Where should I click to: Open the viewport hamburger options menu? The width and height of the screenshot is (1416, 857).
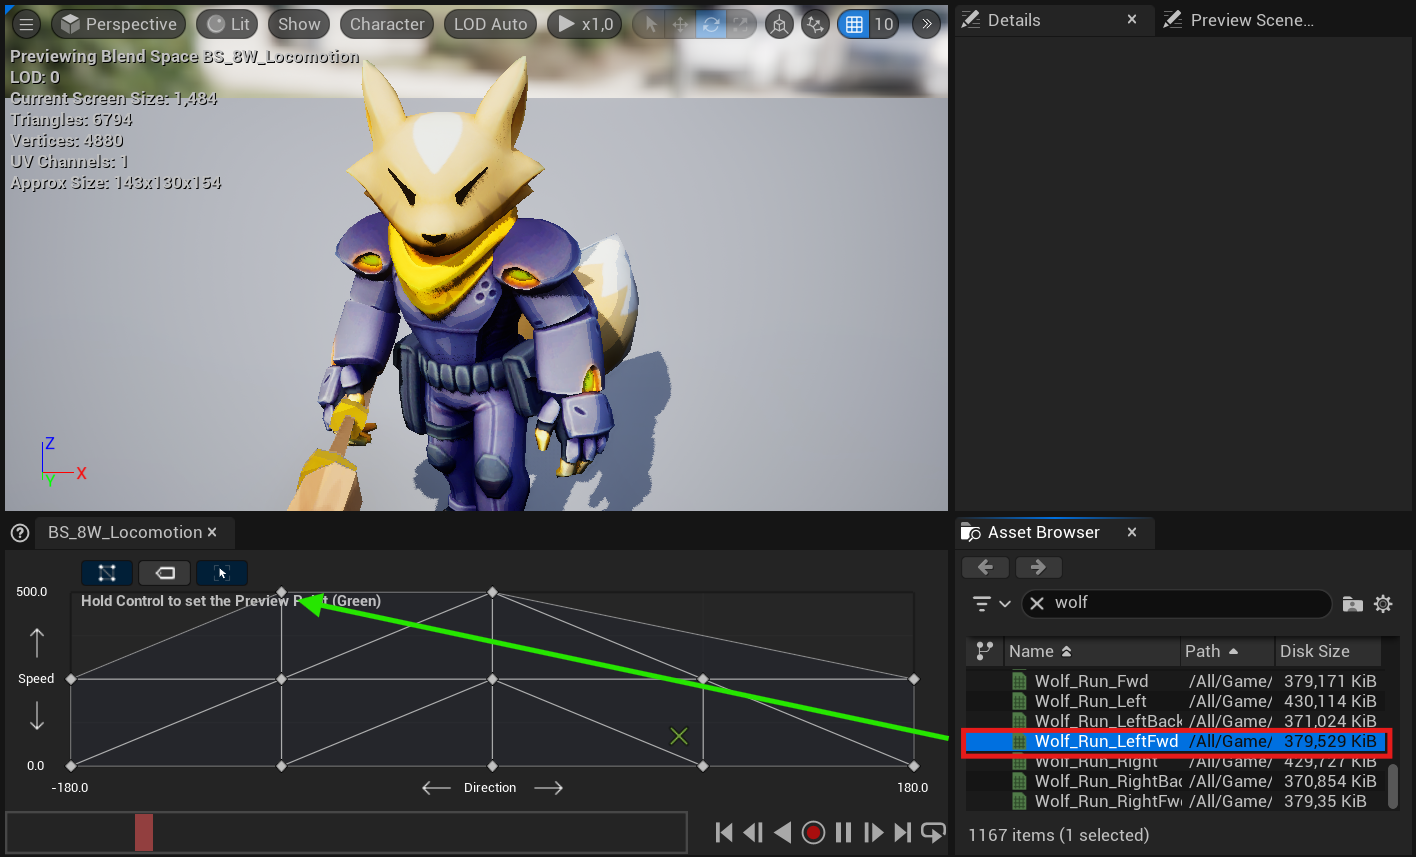[x=27, y=24]
